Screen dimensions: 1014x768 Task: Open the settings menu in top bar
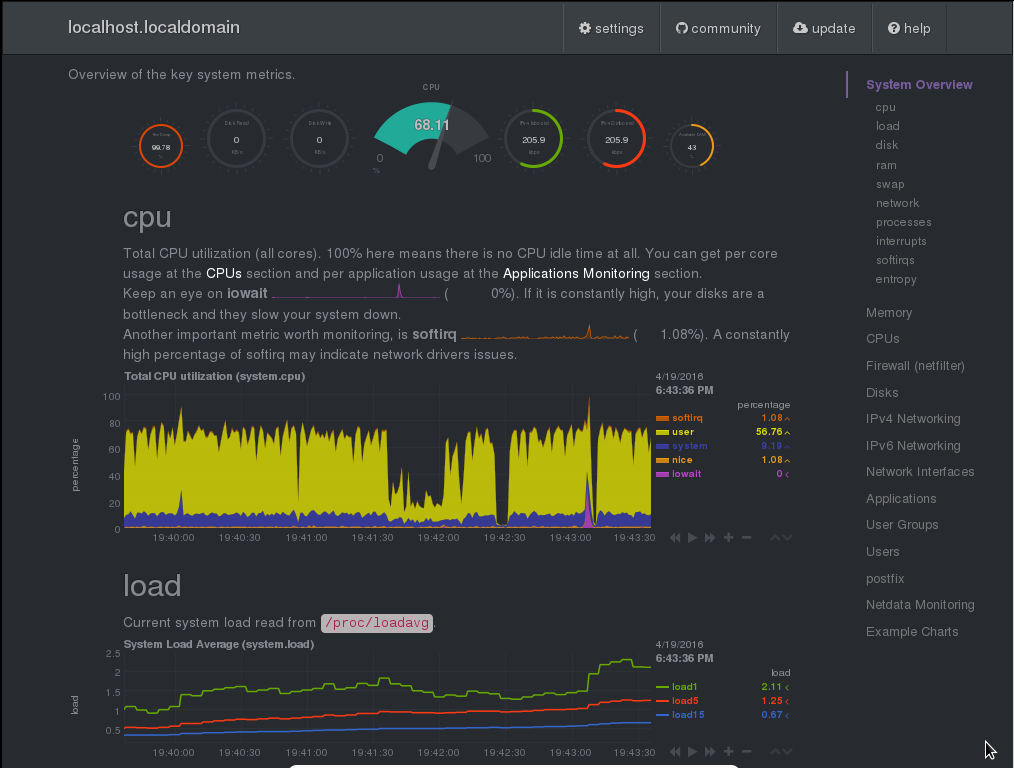point(611,28)
